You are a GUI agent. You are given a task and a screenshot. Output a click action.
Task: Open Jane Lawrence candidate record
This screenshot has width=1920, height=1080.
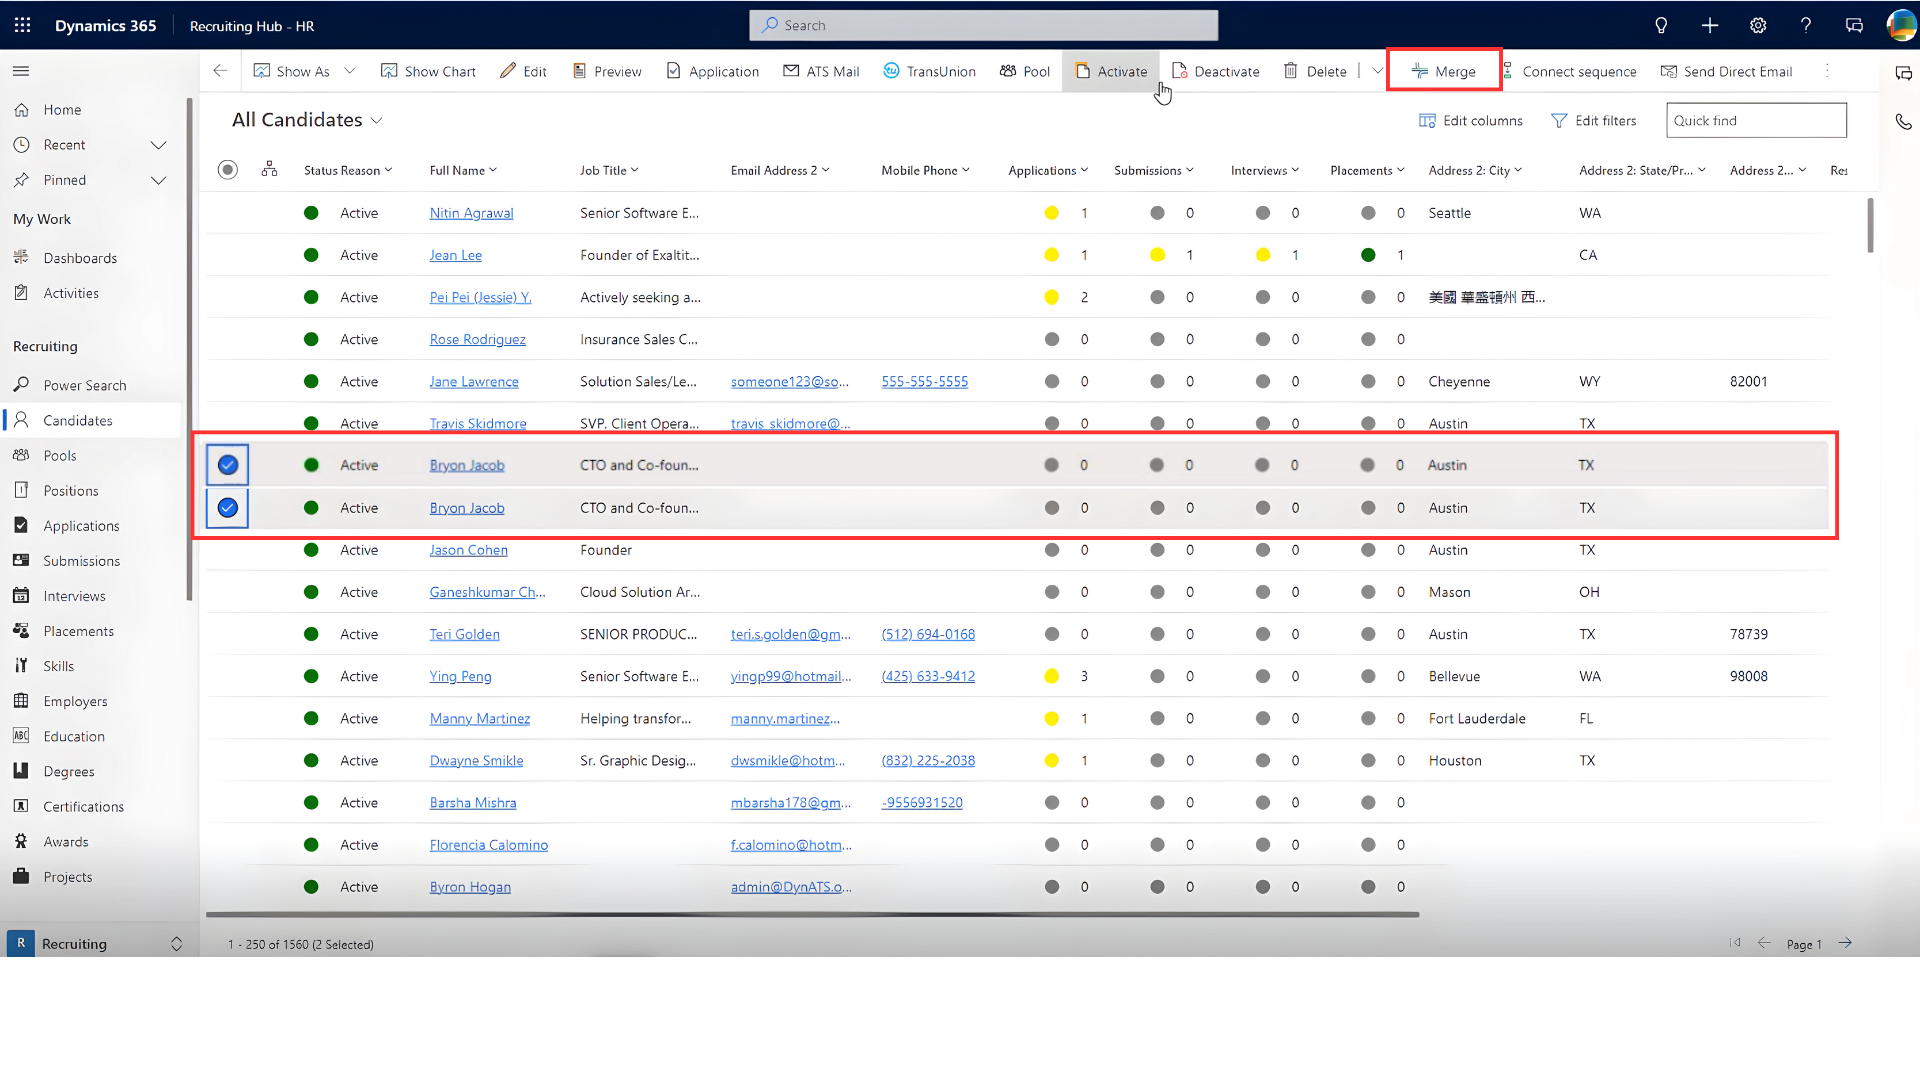[x=474, y=381]
